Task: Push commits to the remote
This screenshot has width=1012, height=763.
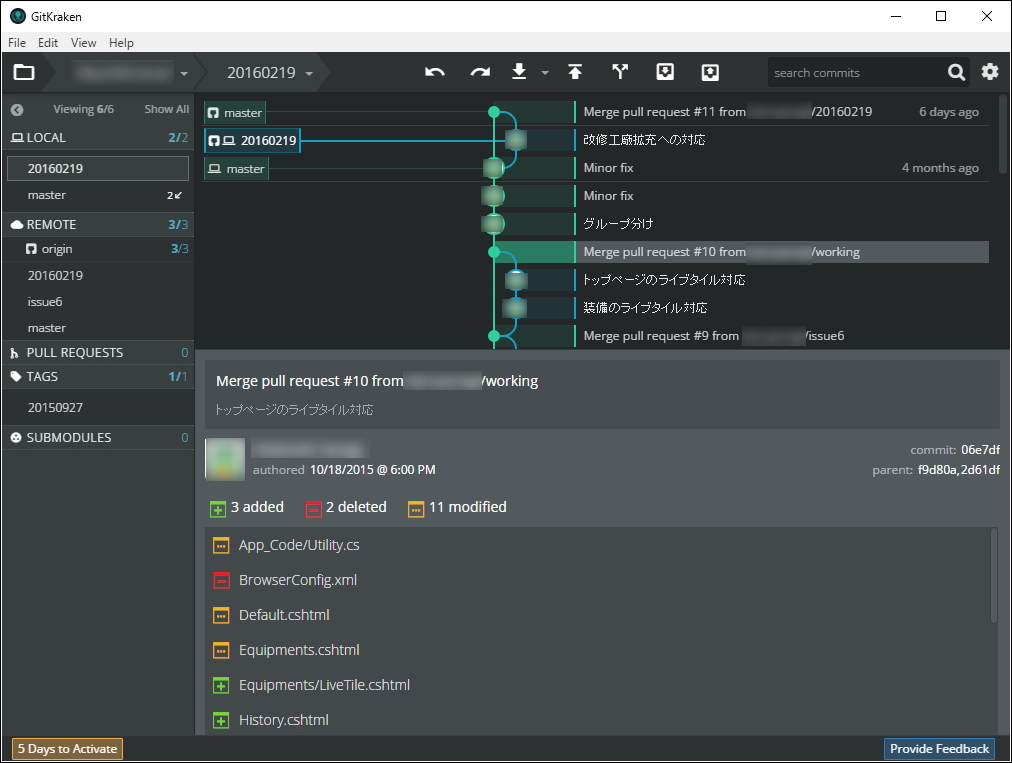Action: point(573,72)
